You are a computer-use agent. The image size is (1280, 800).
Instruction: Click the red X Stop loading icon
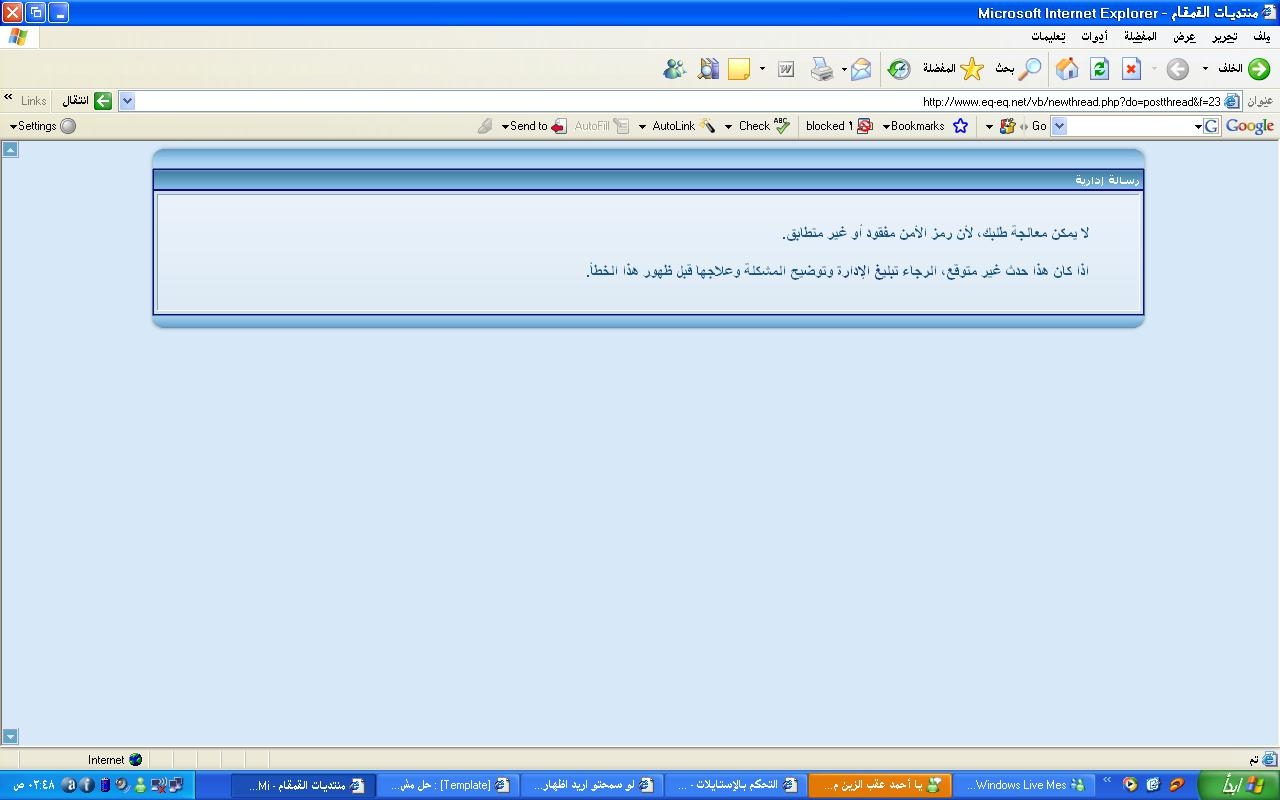point(1131,69)
